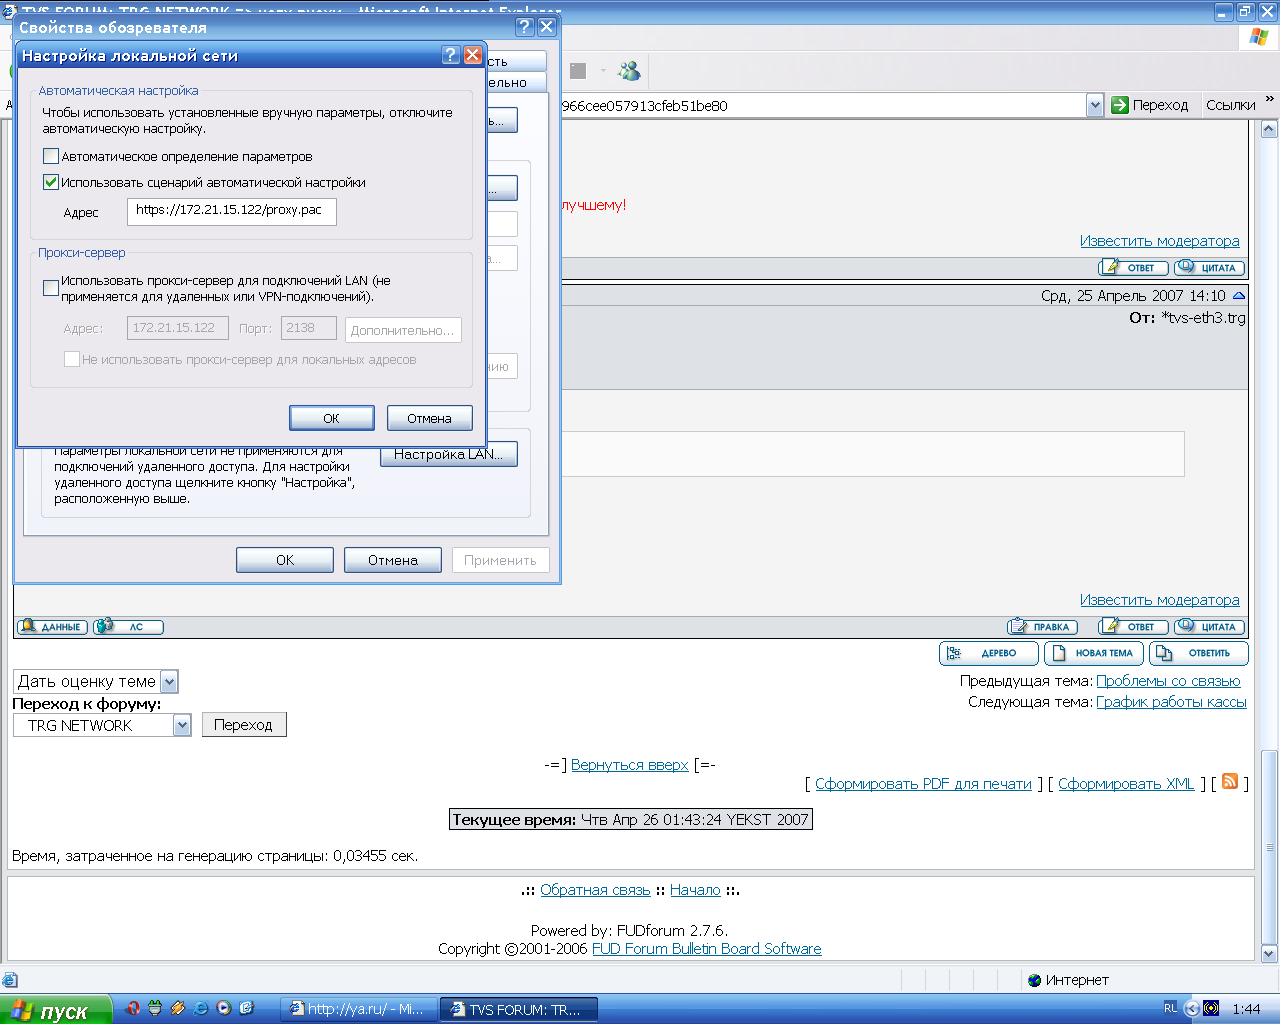
Task: Open the address bar dropdown arrow
Action: [1094, 105]
